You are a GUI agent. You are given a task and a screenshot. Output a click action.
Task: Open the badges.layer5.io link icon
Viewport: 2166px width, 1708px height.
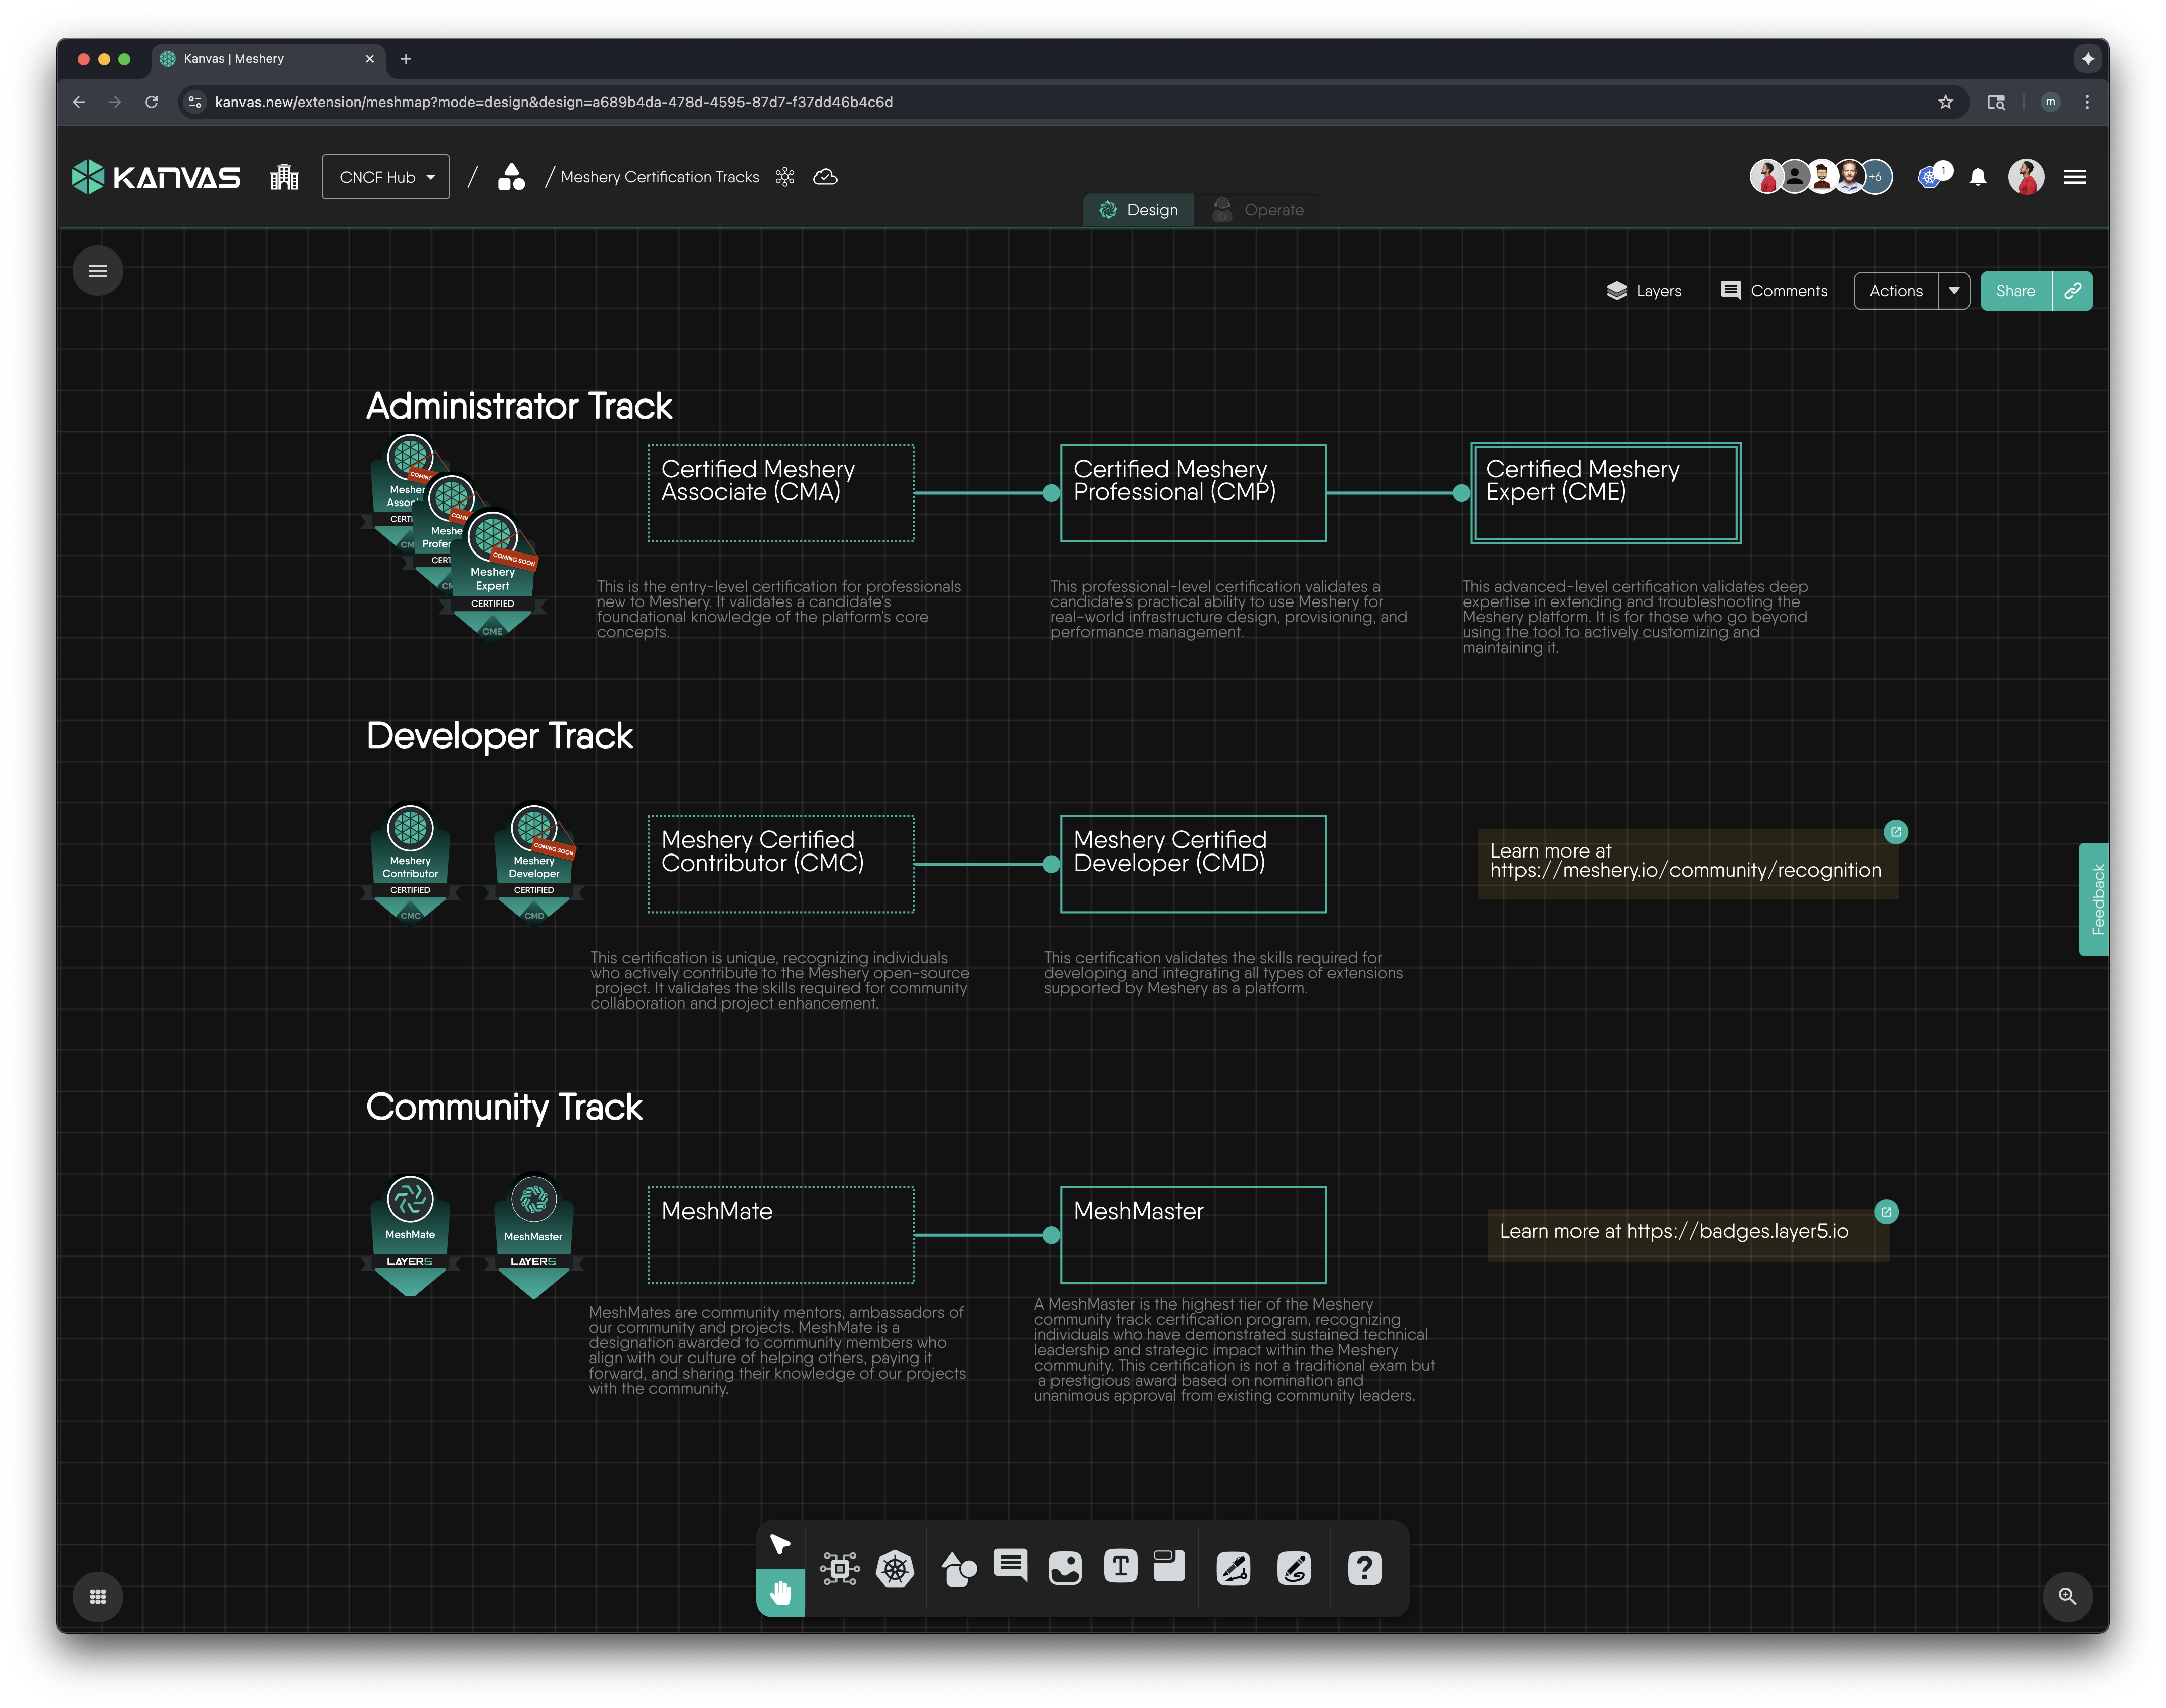(x=1886, y=1212)
